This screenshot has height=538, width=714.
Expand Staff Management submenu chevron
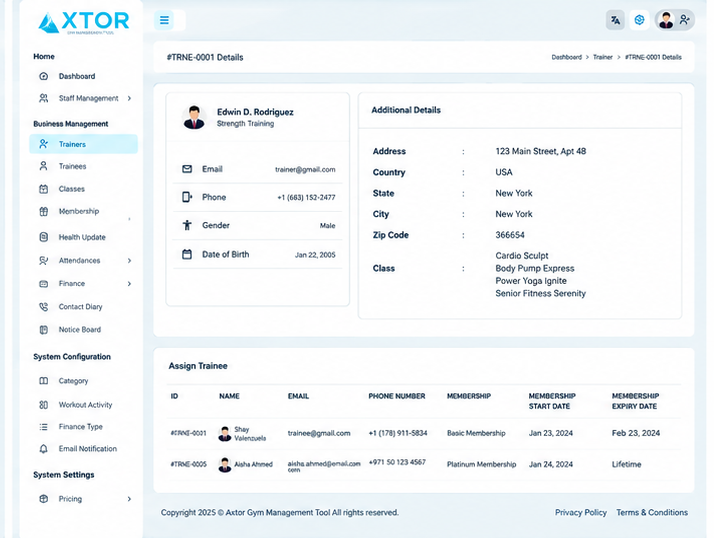129,98
